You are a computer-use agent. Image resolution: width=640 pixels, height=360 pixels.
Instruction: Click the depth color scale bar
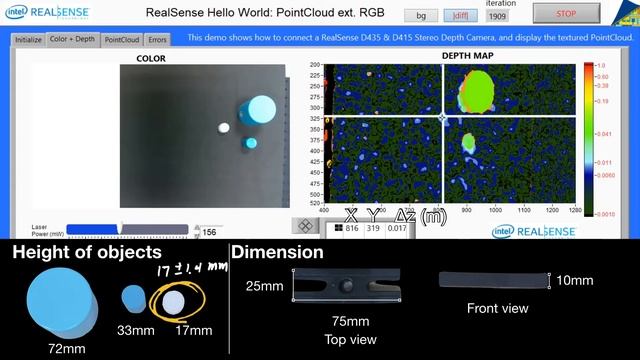588,139
